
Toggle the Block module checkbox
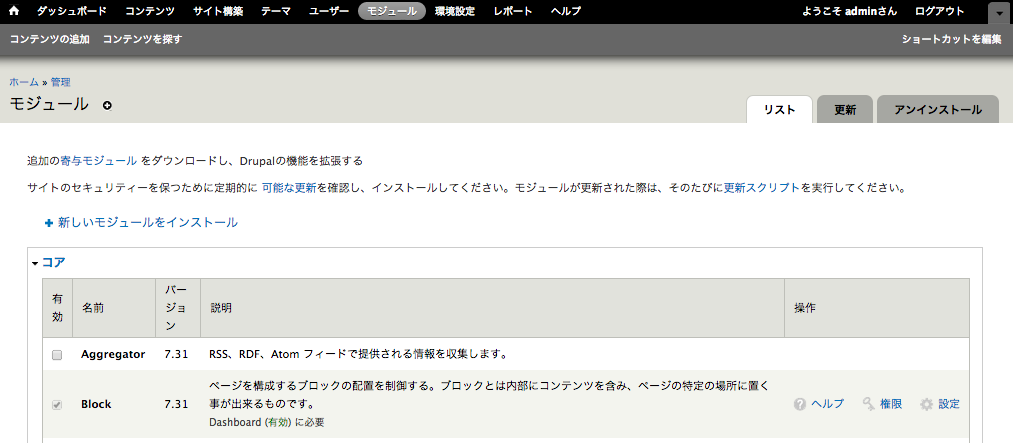pyautogui.click(x=57, y=404)
